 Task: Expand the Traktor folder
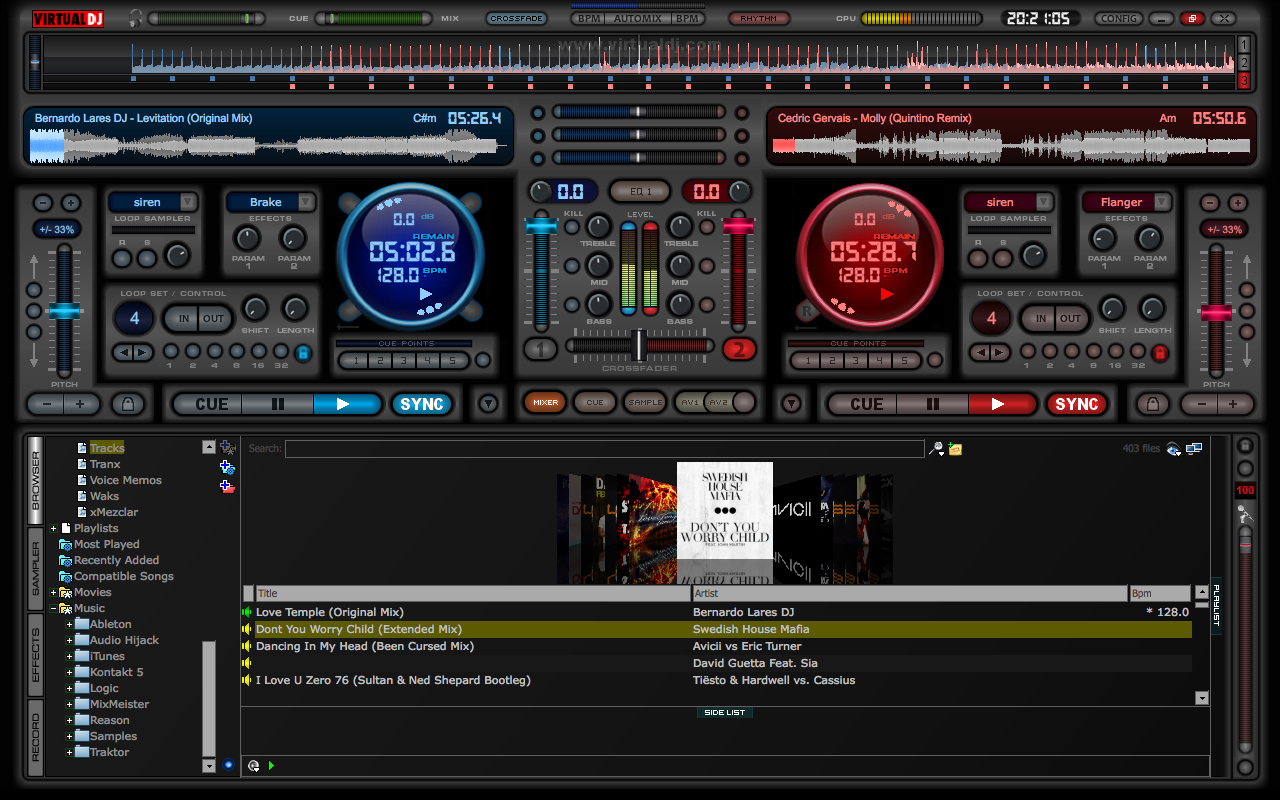pos(70,752)
